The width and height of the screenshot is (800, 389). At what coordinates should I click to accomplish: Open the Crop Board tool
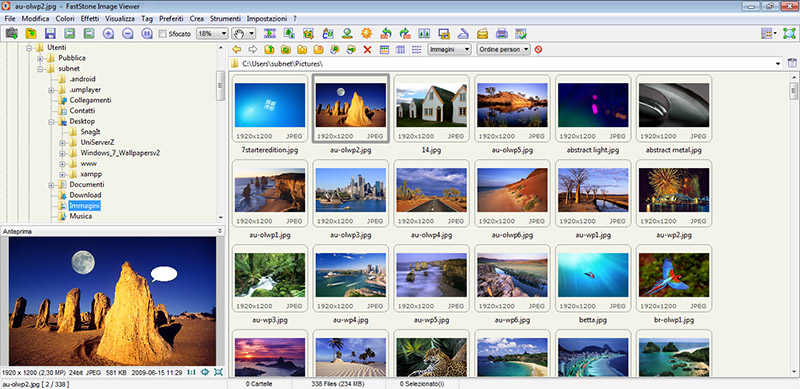coord(308,34)
